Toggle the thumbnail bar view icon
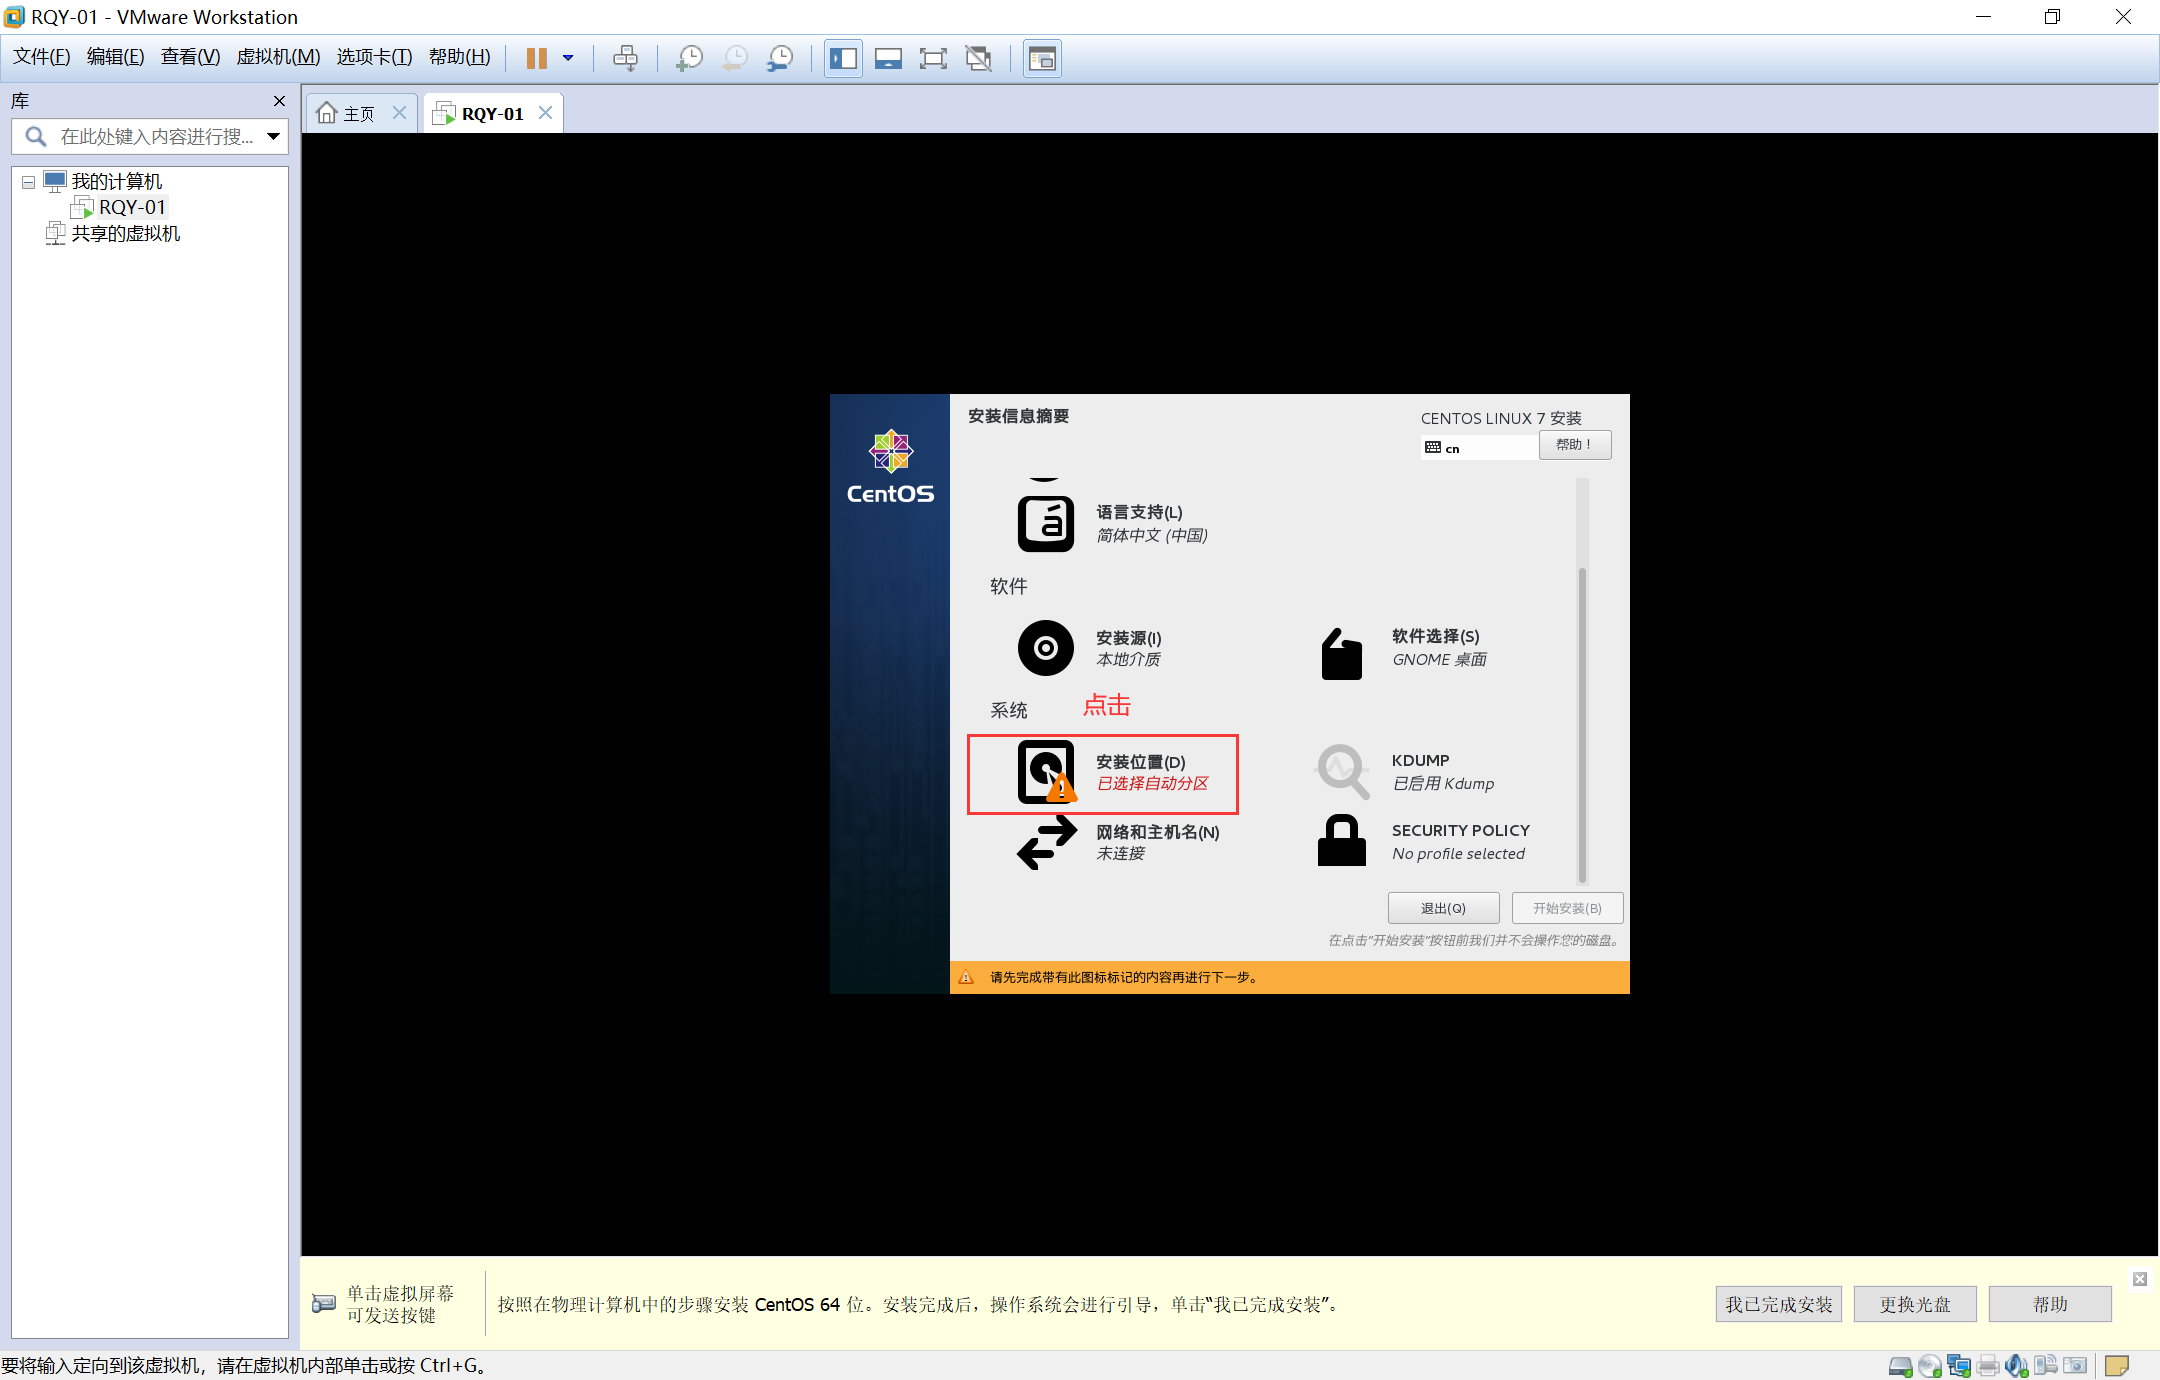2160x1380 pixels. coord(888,58)
